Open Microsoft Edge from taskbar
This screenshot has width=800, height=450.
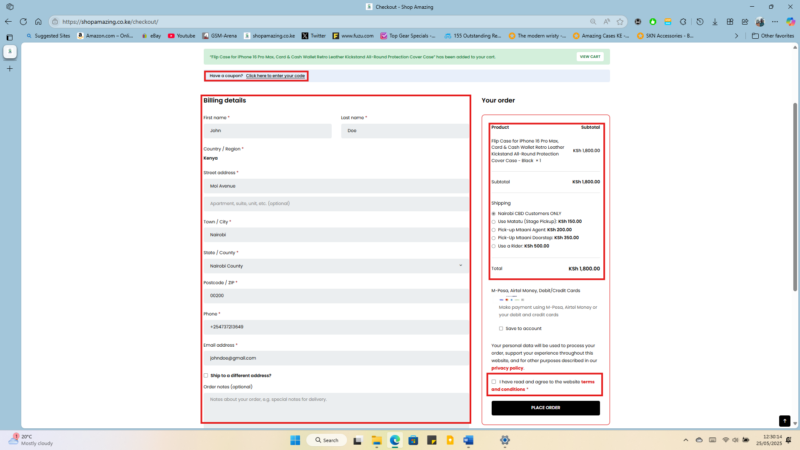(x=395, y=440)
